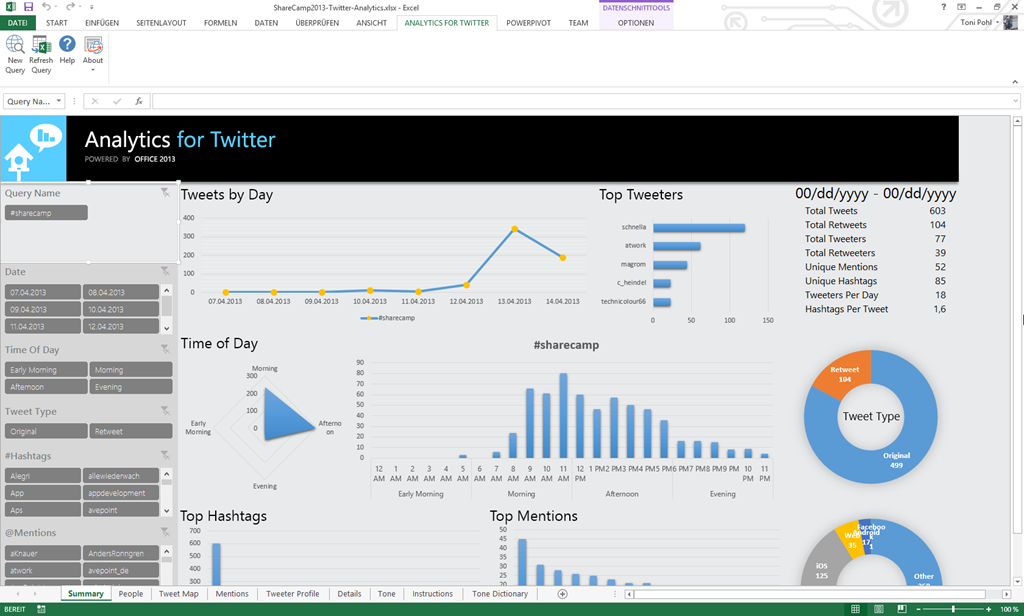The width and height of the screenshot is (1024, 616).
Task: Click the New Query ribbon icon
Action: click(x=15, y=55)
